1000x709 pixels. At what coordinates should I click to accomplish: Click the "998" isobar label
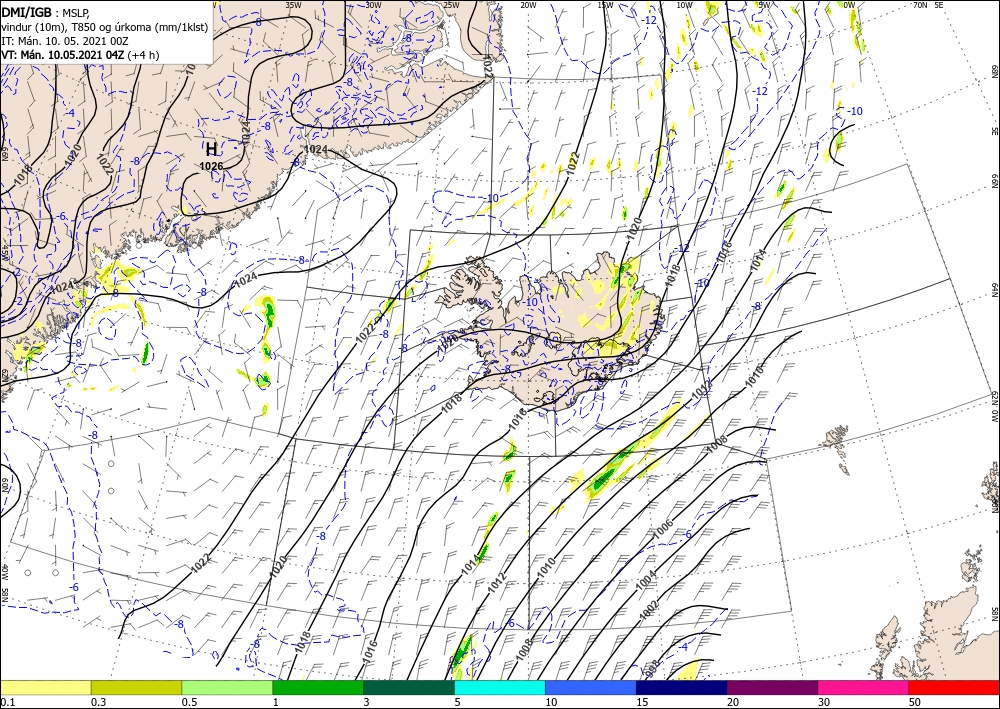pos(652,668)
